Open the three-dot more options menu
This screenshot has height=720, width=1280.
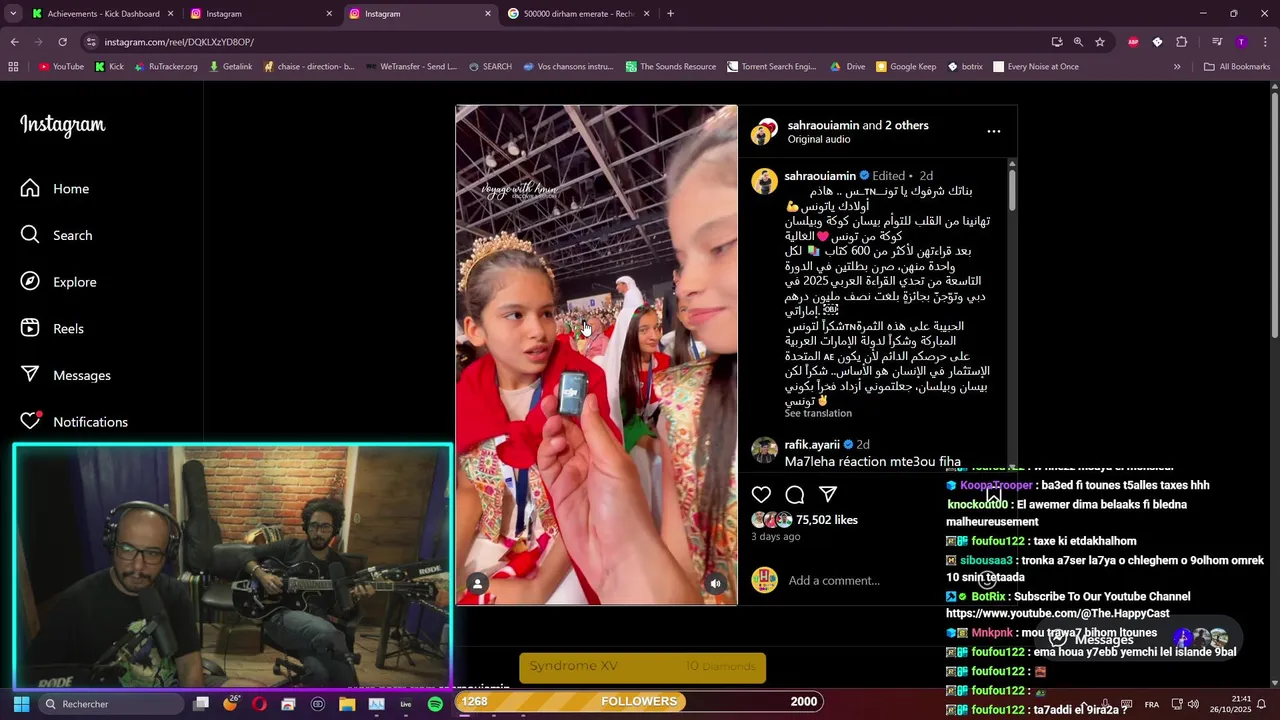point(993,131)
